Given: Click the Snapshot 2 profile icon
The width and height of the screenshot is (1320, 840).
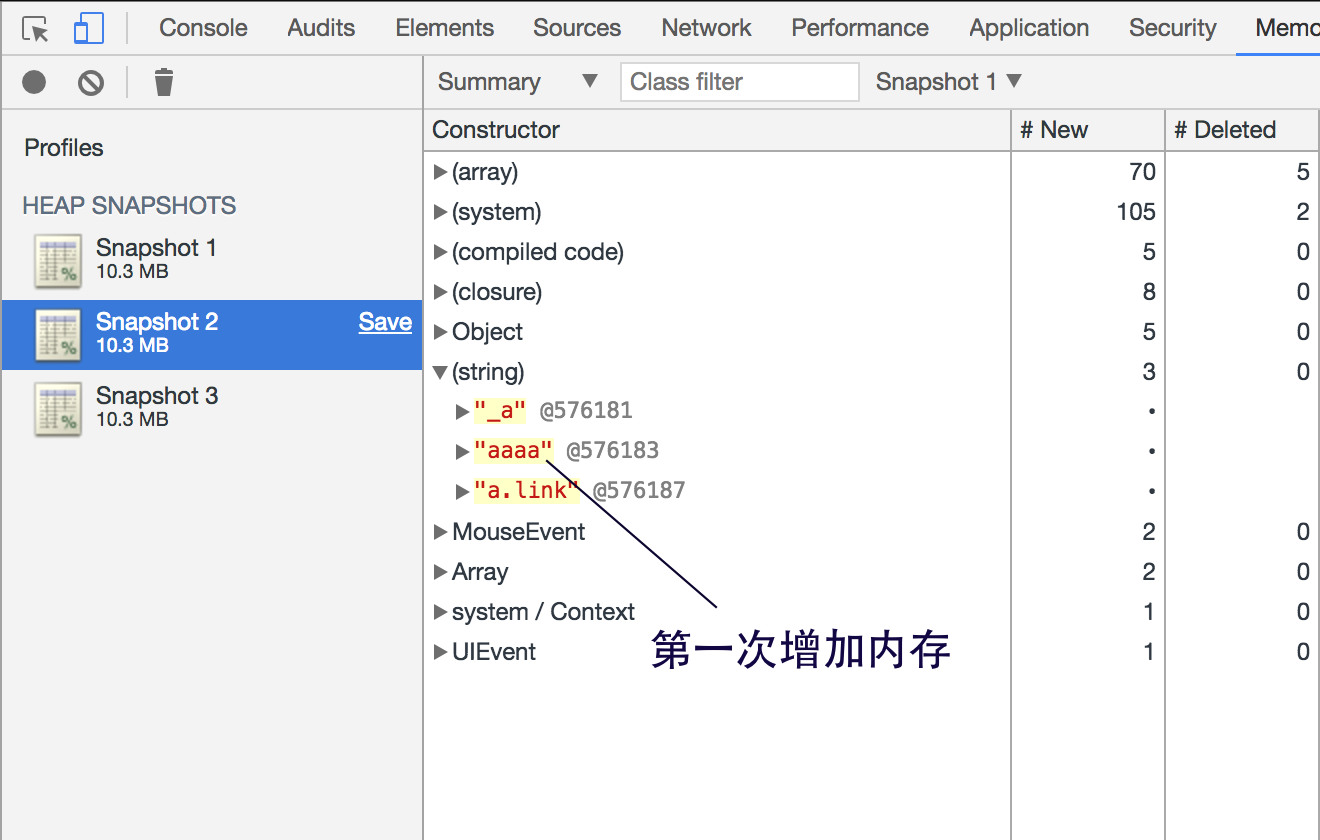Looking at the screenshot, I should [58, 335].
